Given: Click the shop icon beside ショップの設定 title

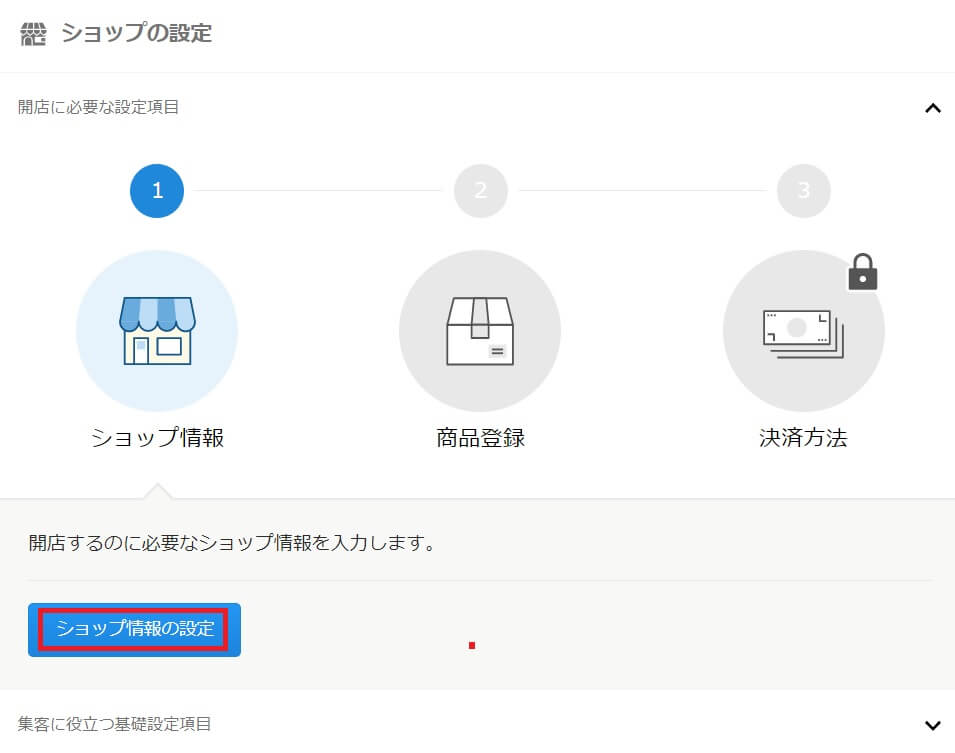Looking at the screenshot, I should 34,33.
